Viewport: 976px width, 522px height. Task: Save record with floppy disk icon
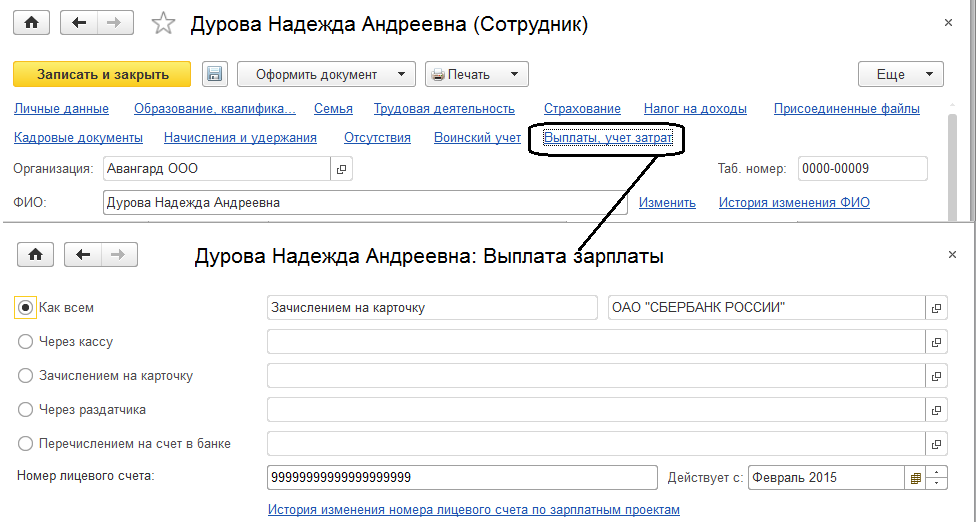[215, 74]
